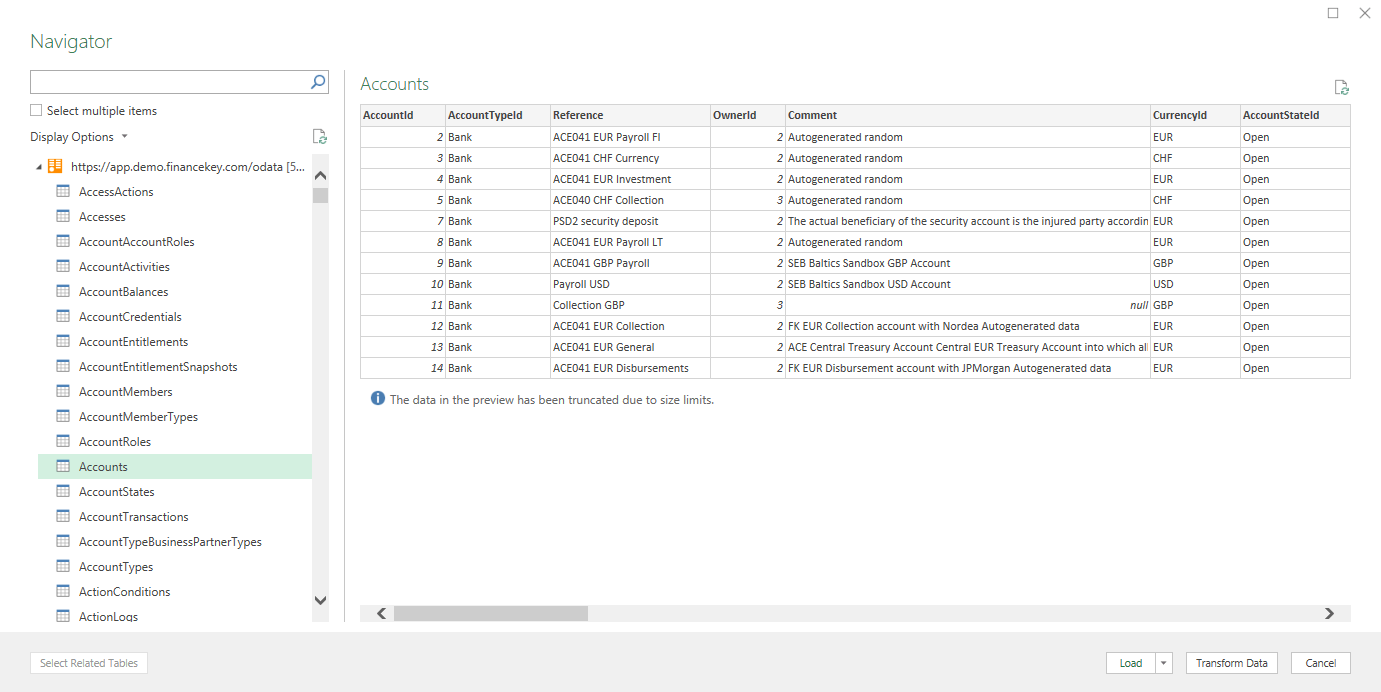The image size is (1381, 692).
Task: Cancel the Navigator dialog
Action: (x=1320, y=663)
